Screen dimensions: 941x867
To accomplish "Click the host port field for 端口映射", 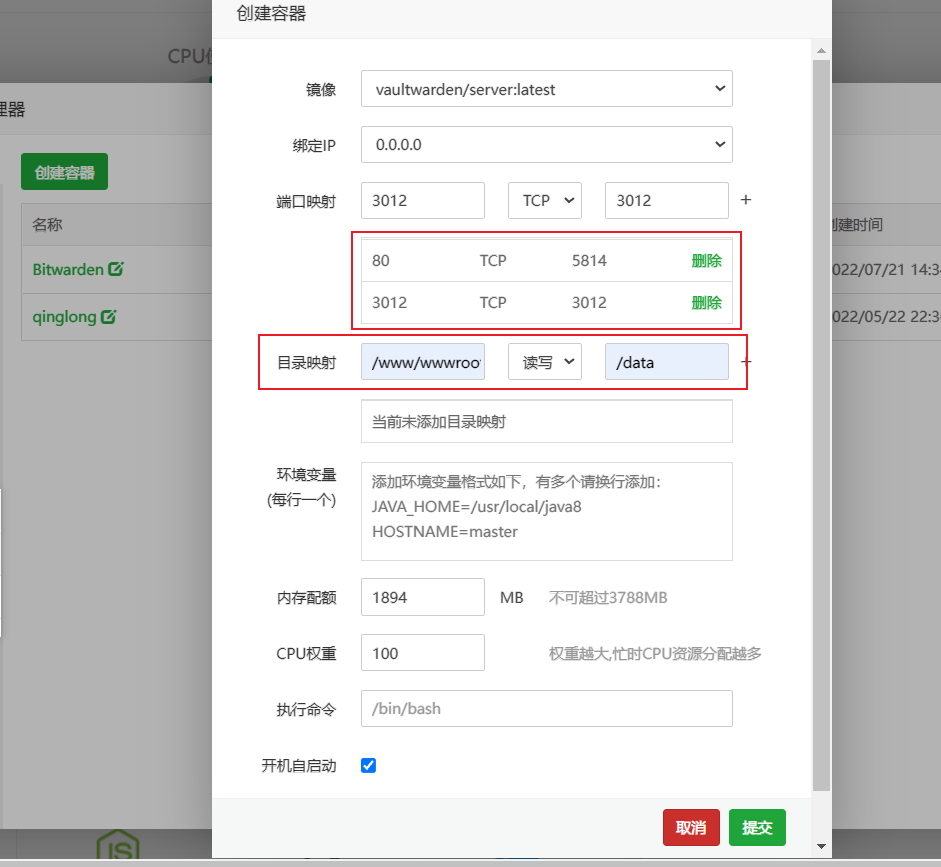I will [x=666, y=200].
